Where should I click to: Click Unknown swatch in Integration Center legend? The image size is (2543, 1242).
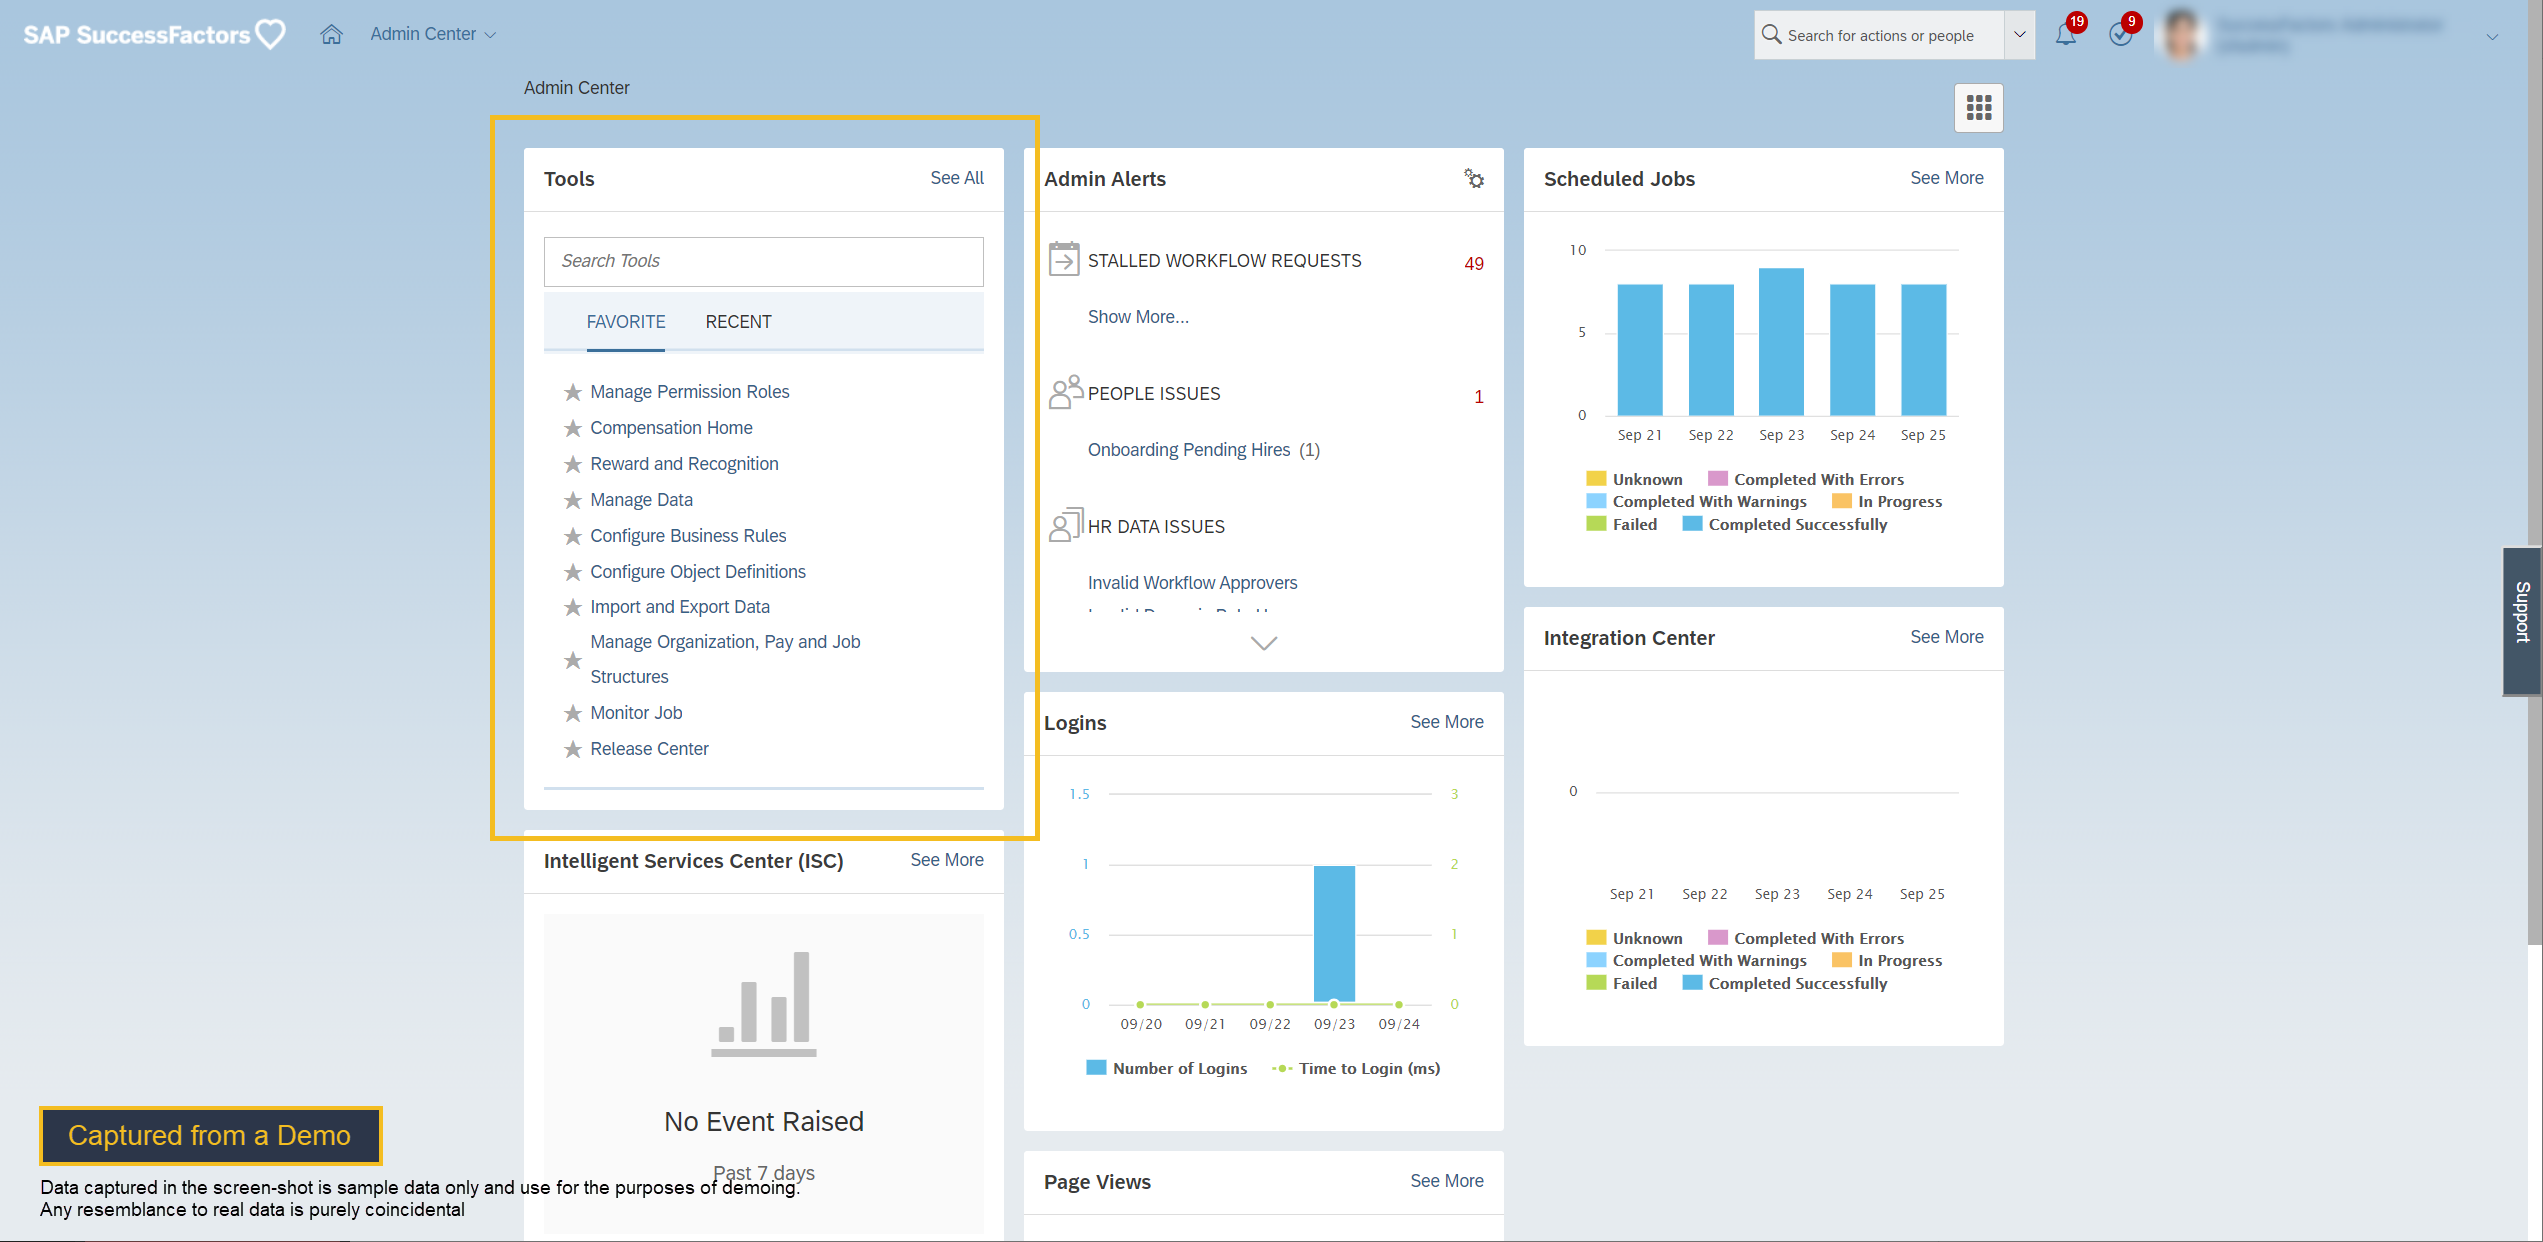pyautogui.click(x=1596, y=938)
